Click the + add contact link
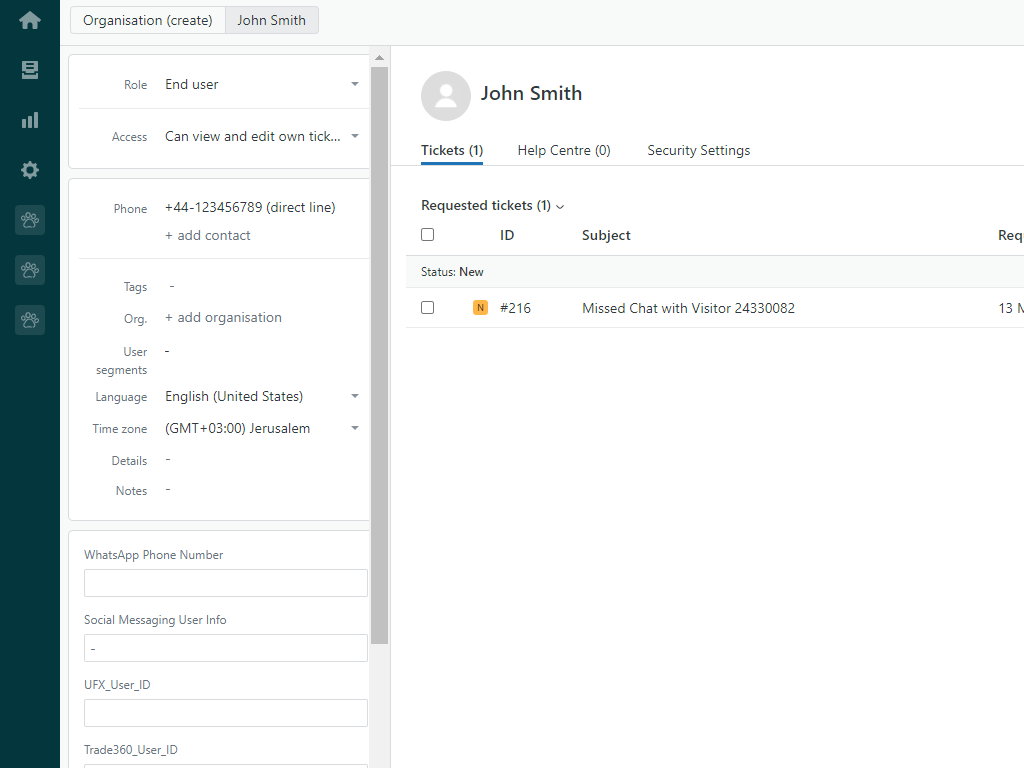This screenshot has width=1024, height=768. 208,236
